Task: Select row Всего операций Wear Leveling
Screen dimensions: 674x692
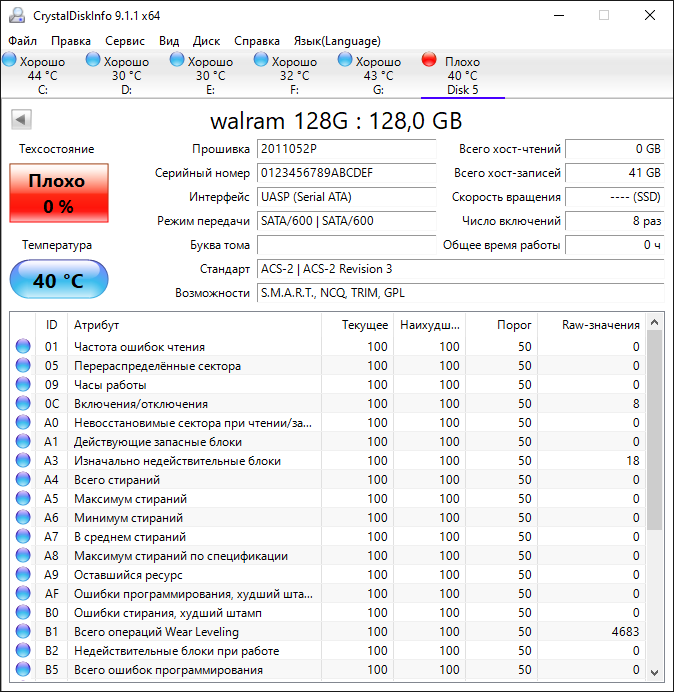Action: 328,631
